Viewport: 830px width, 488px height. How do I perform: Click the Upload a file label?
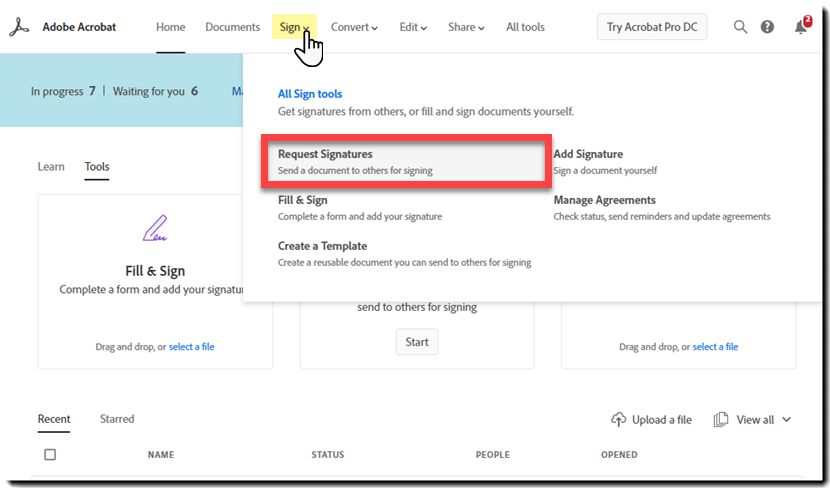[662, 420]
